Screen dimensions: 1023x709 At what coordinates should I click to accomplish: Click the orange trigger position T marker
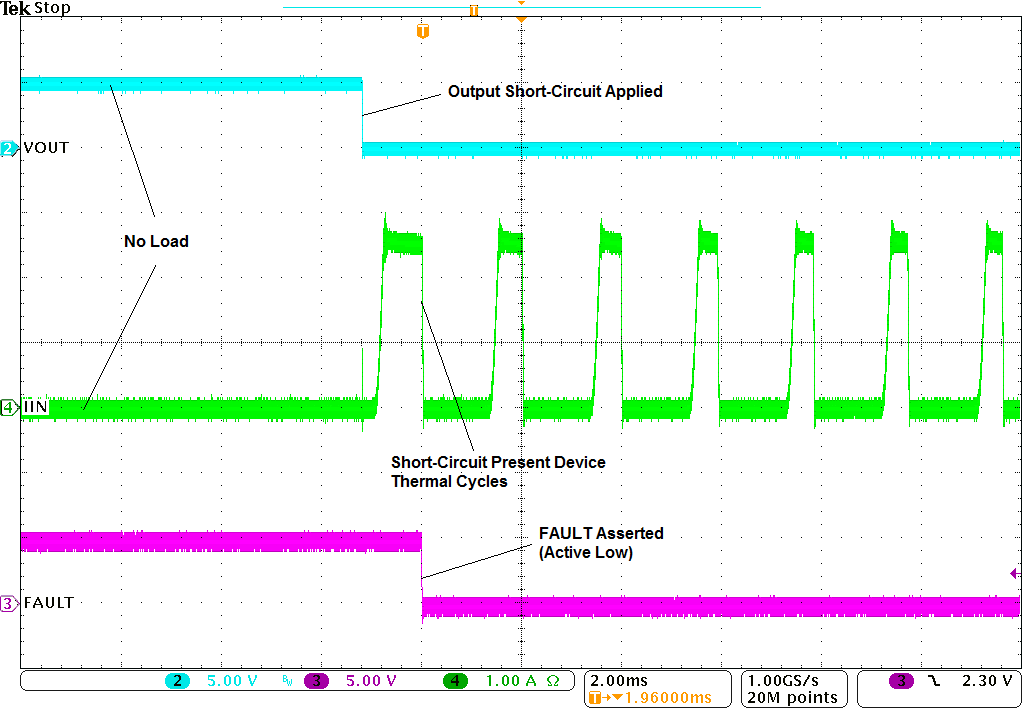pyautogui.click(x=423, y=32)
